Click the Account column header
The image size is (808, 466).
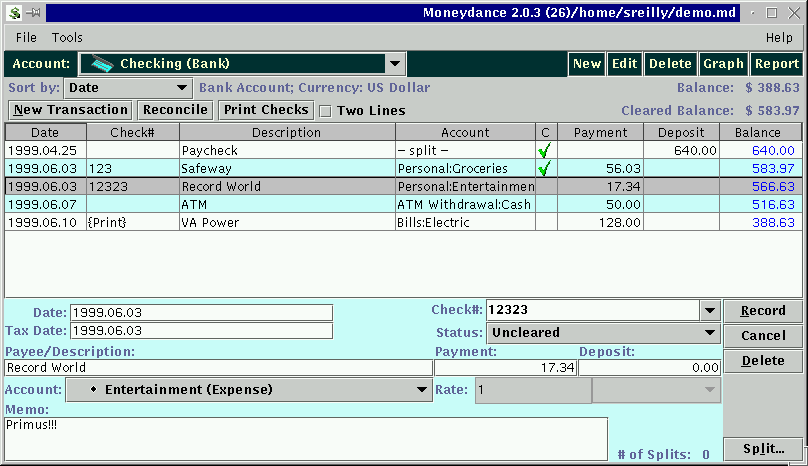coord(465,132)
